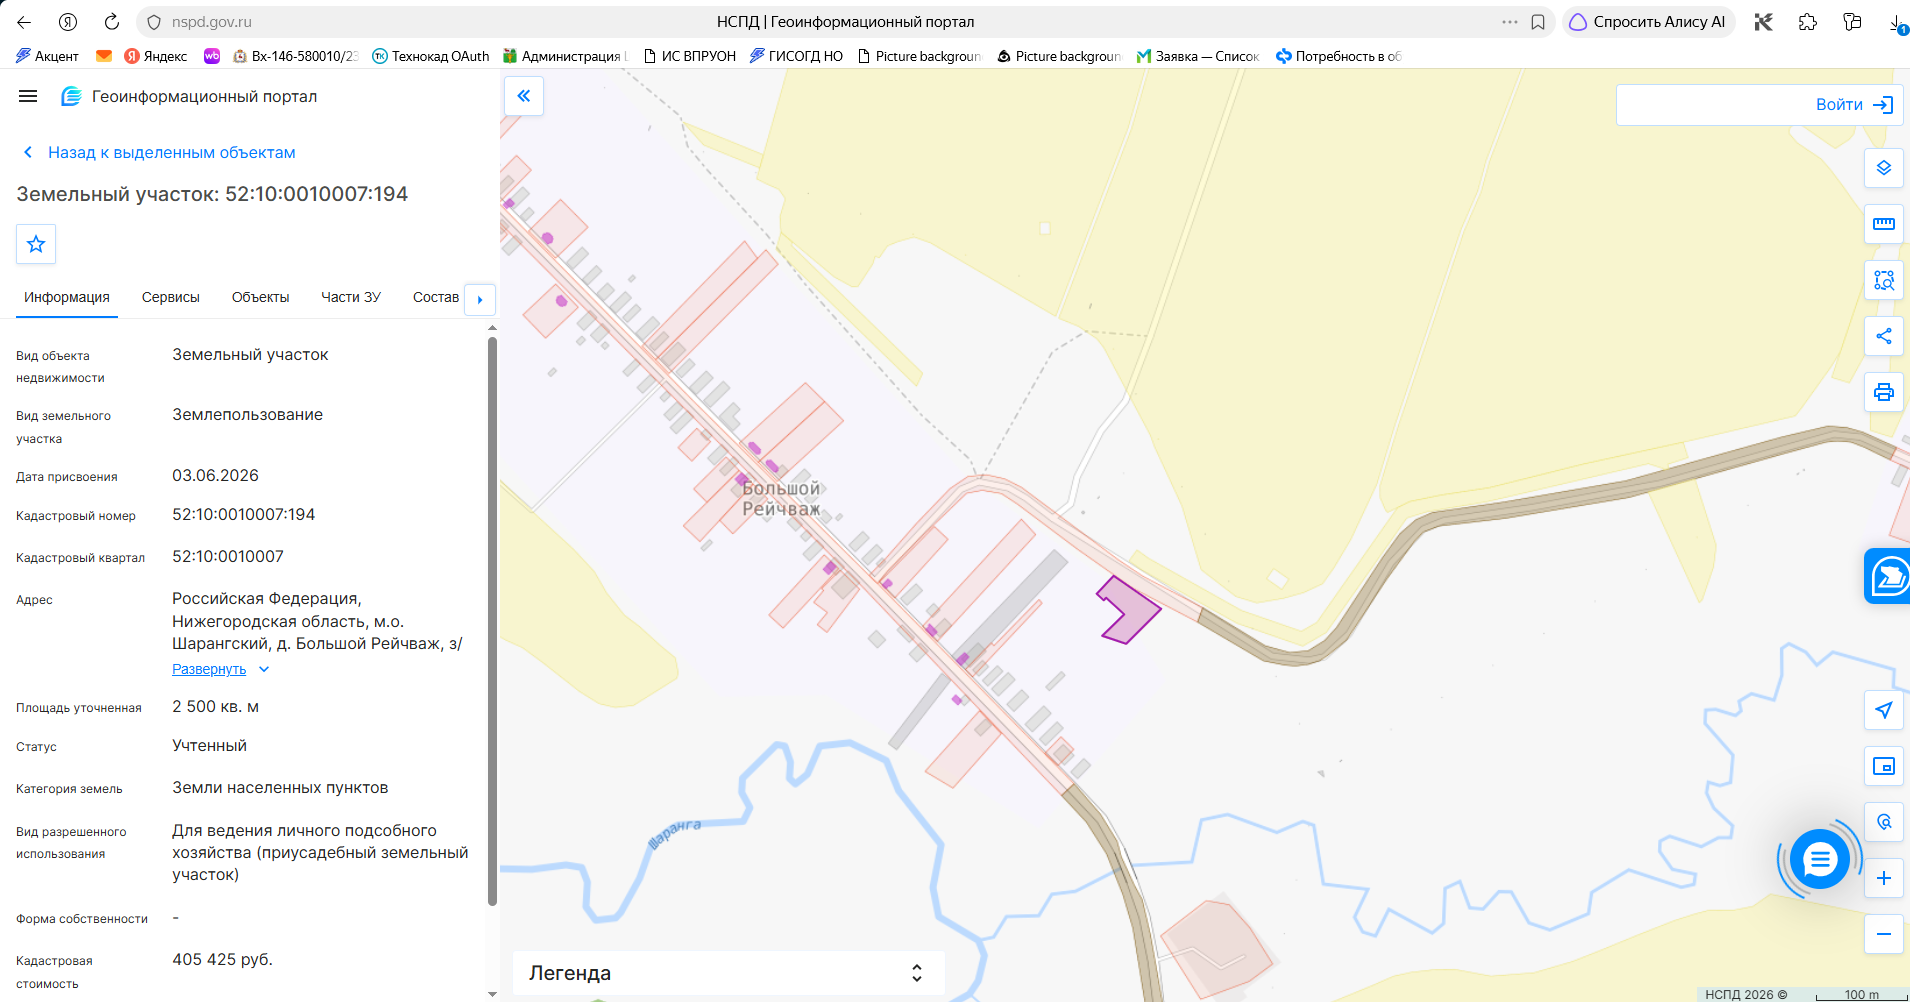The image size is (1910, 1002).
Task: Open the map layers panel icon
Action: (x=1883, y=168)
